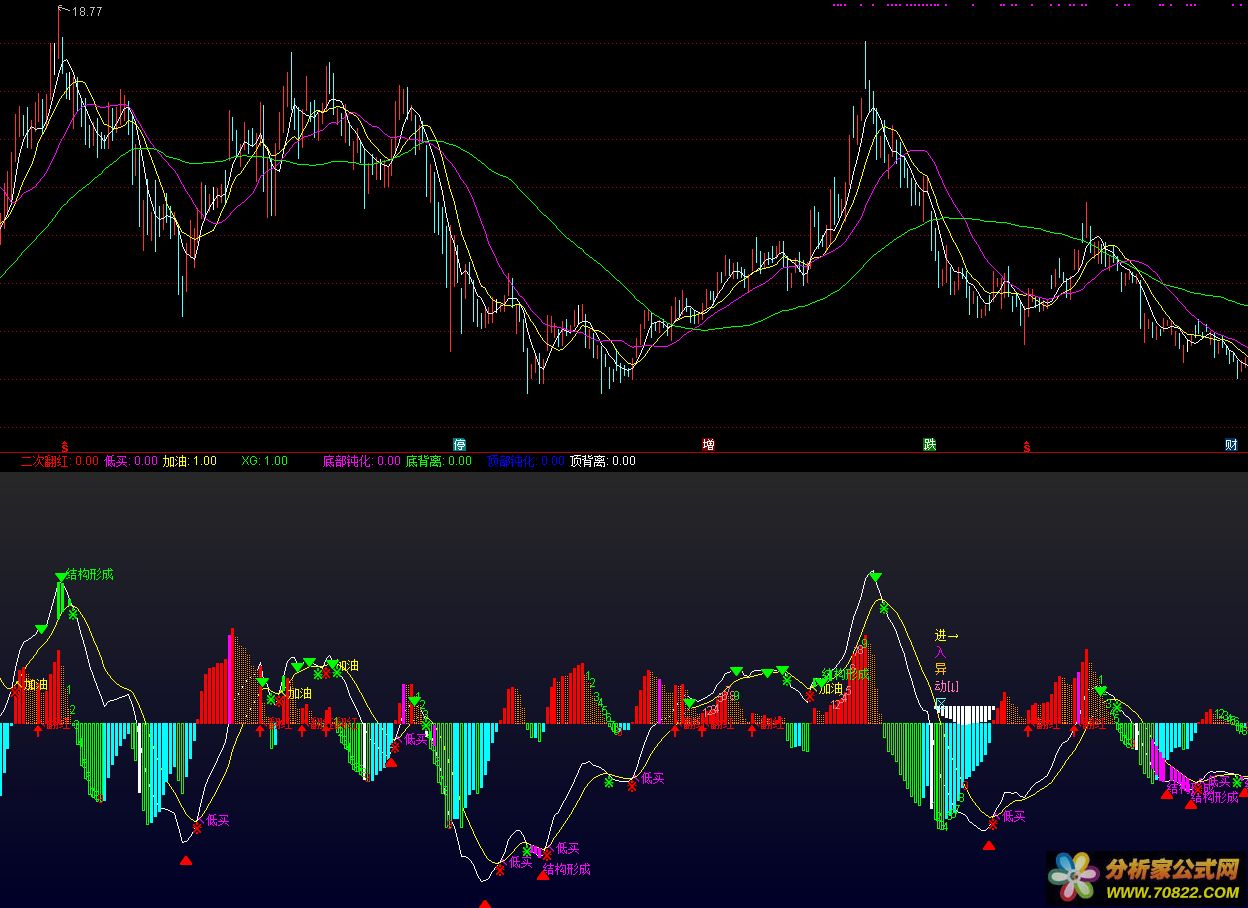The height and width of the screenshot is (908, 1248).
Task: Select the 顶部钝化: 0.00 indicator value
Action: pos(526,461)
